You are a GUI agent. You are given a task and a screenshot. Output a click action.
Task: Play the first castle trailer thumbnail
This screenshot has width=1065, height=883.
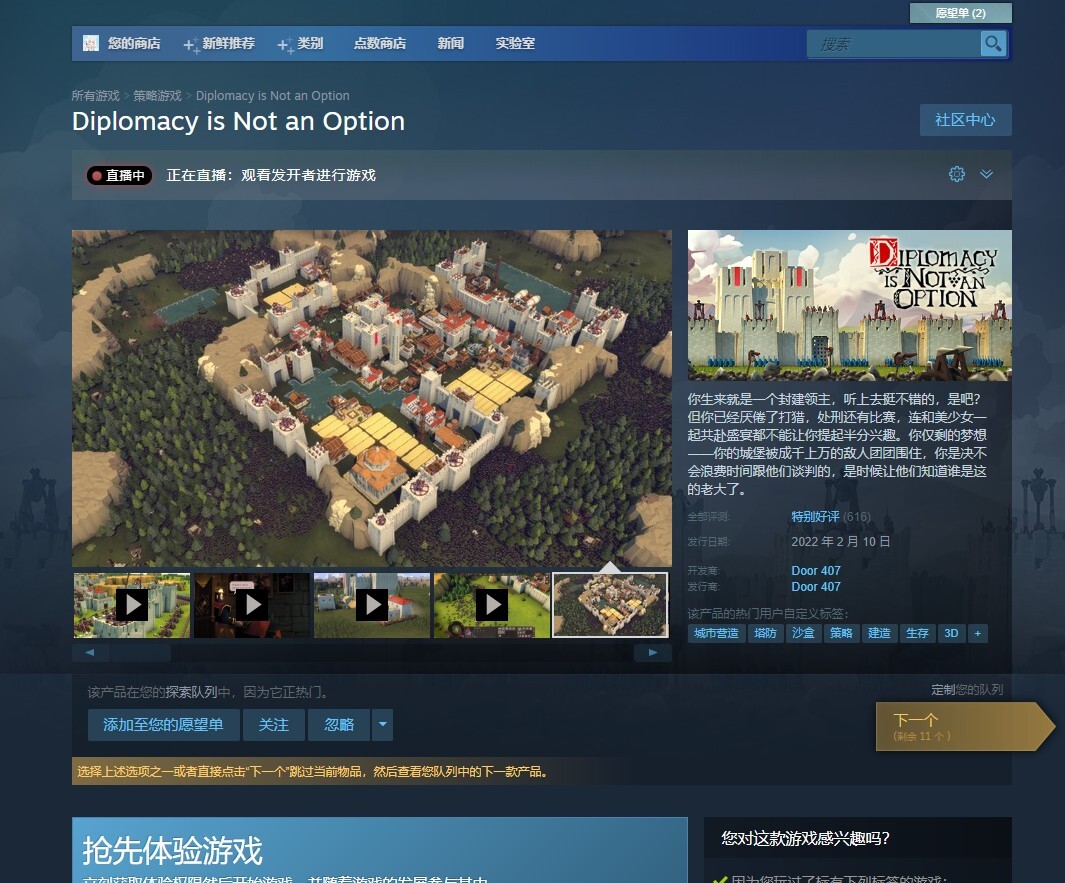(x=132, y=605)
